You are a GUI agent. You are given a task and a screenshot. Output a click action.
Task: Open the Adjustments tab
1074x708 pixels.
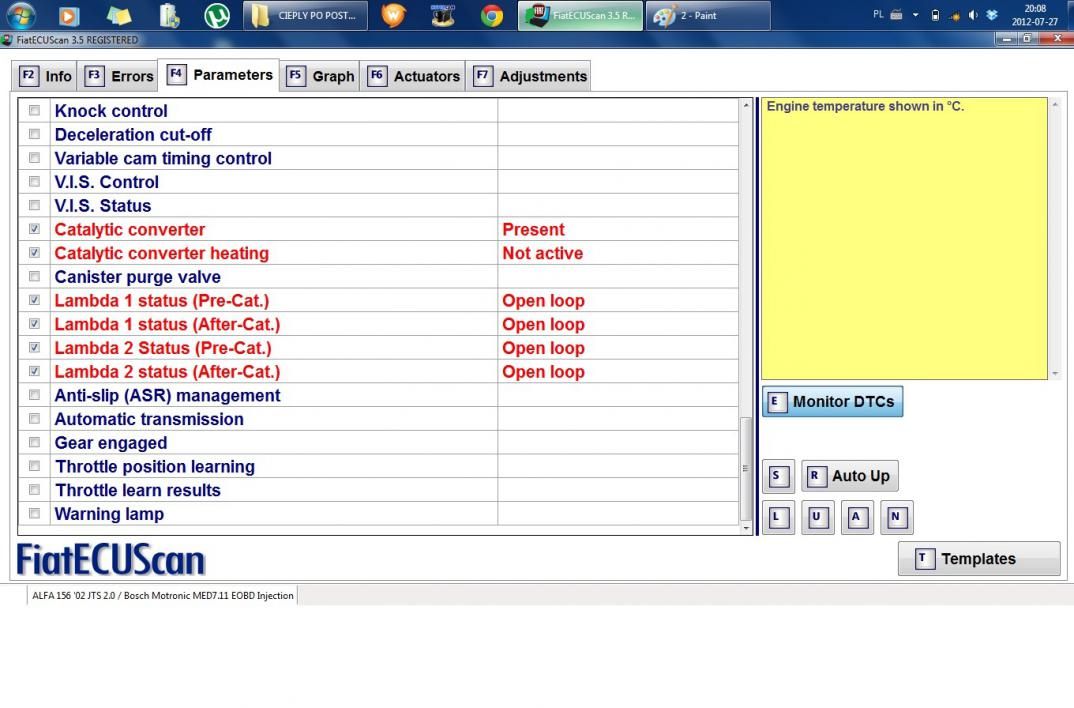(x=529, y=76)
